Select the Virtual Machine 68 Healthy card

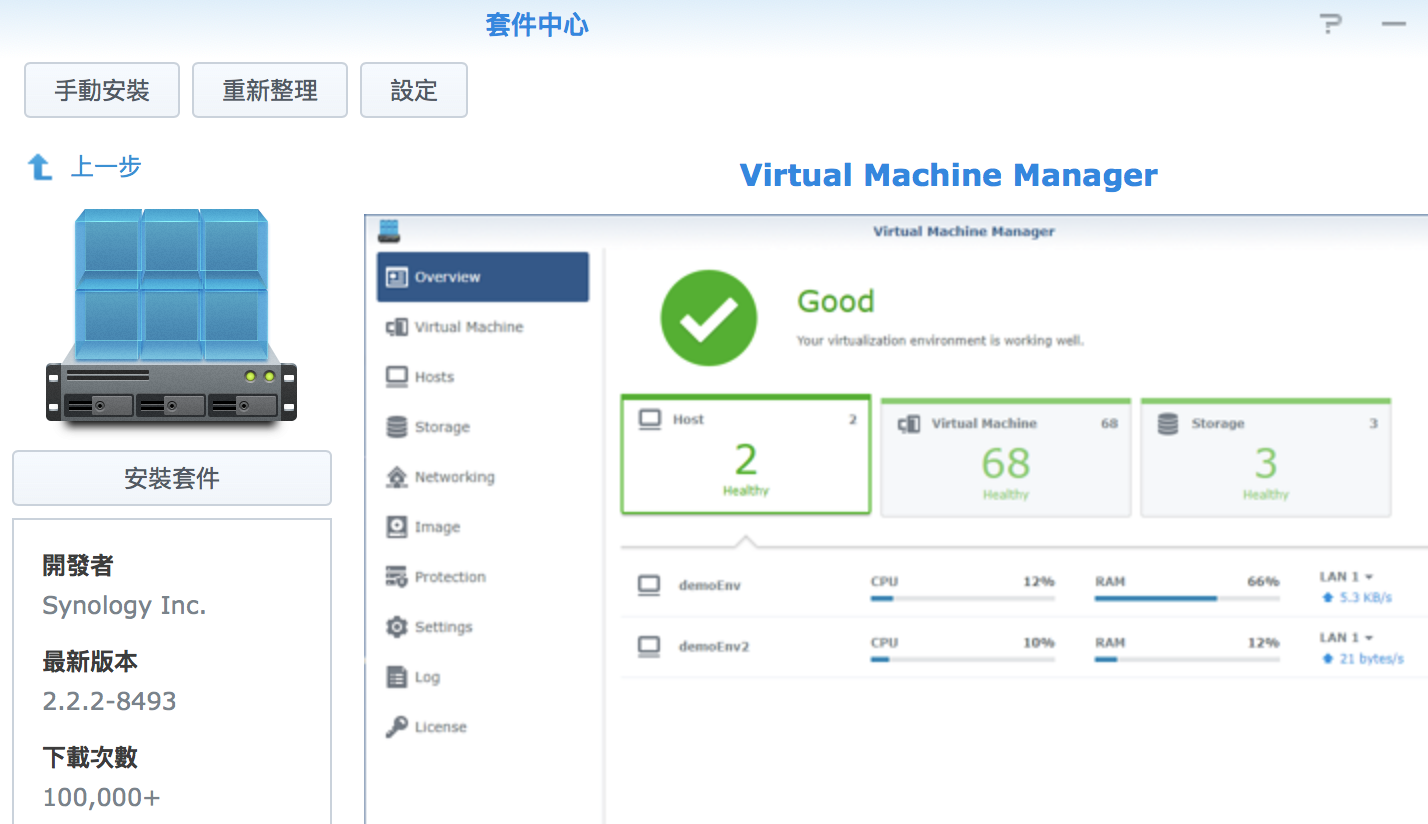pos(1005,458)
